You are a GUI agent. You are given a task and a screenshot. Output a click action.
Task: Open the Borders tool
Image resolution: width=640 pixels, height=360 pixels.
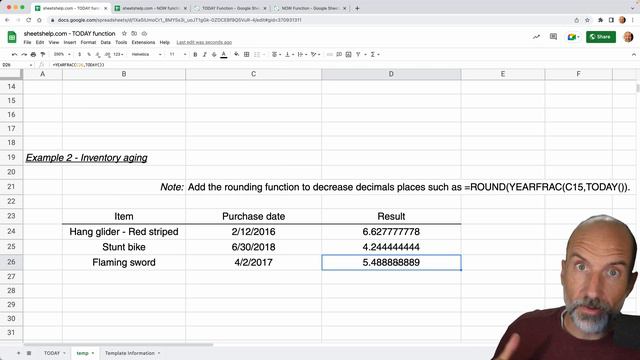tap(247, 54)
